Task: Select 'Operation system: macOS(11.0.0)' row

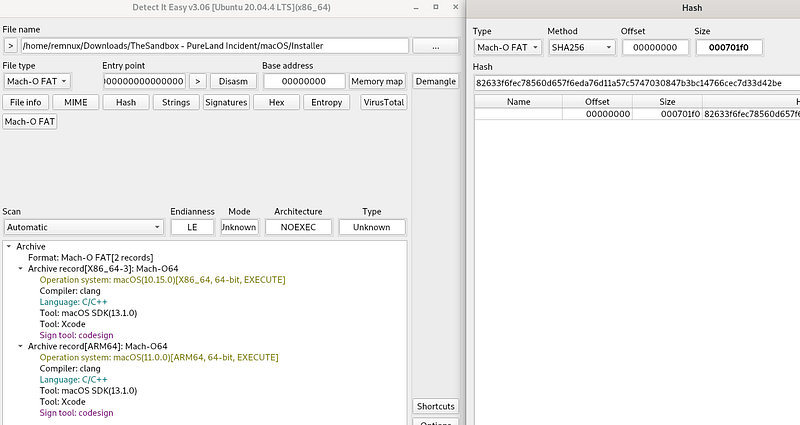Action: coord(159,357)
